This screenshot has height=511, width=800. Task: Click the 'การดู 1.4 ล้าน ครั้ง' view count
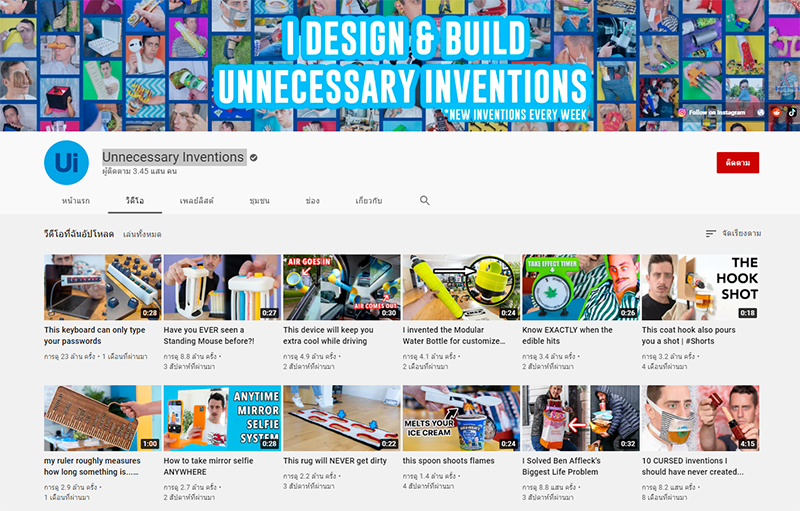tap(430, 476)
